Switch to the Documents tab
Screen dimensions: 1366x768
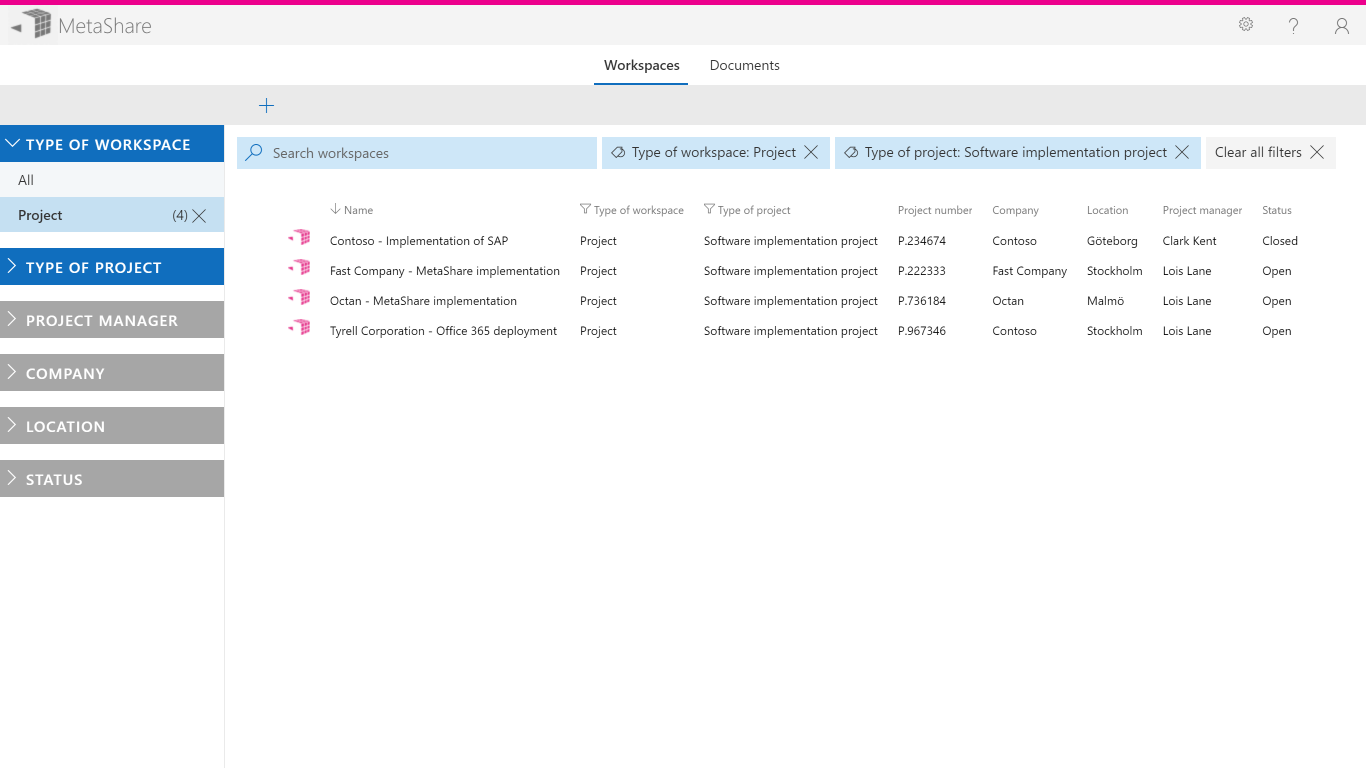pos(745,65)
